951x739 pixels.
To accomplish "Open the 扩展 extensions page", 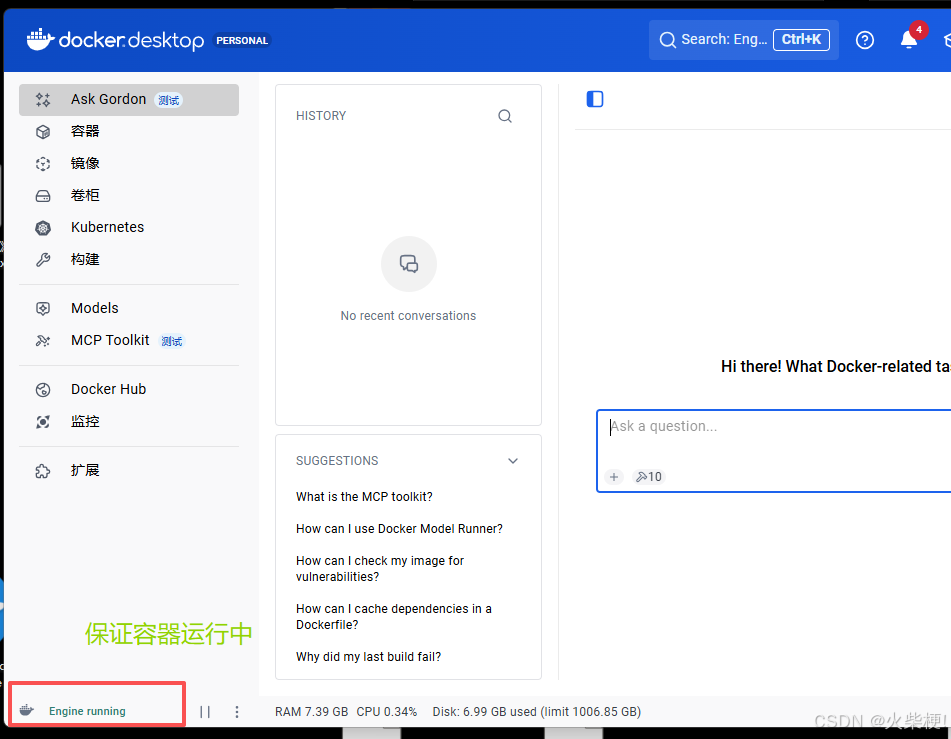I will coord(129,470).
